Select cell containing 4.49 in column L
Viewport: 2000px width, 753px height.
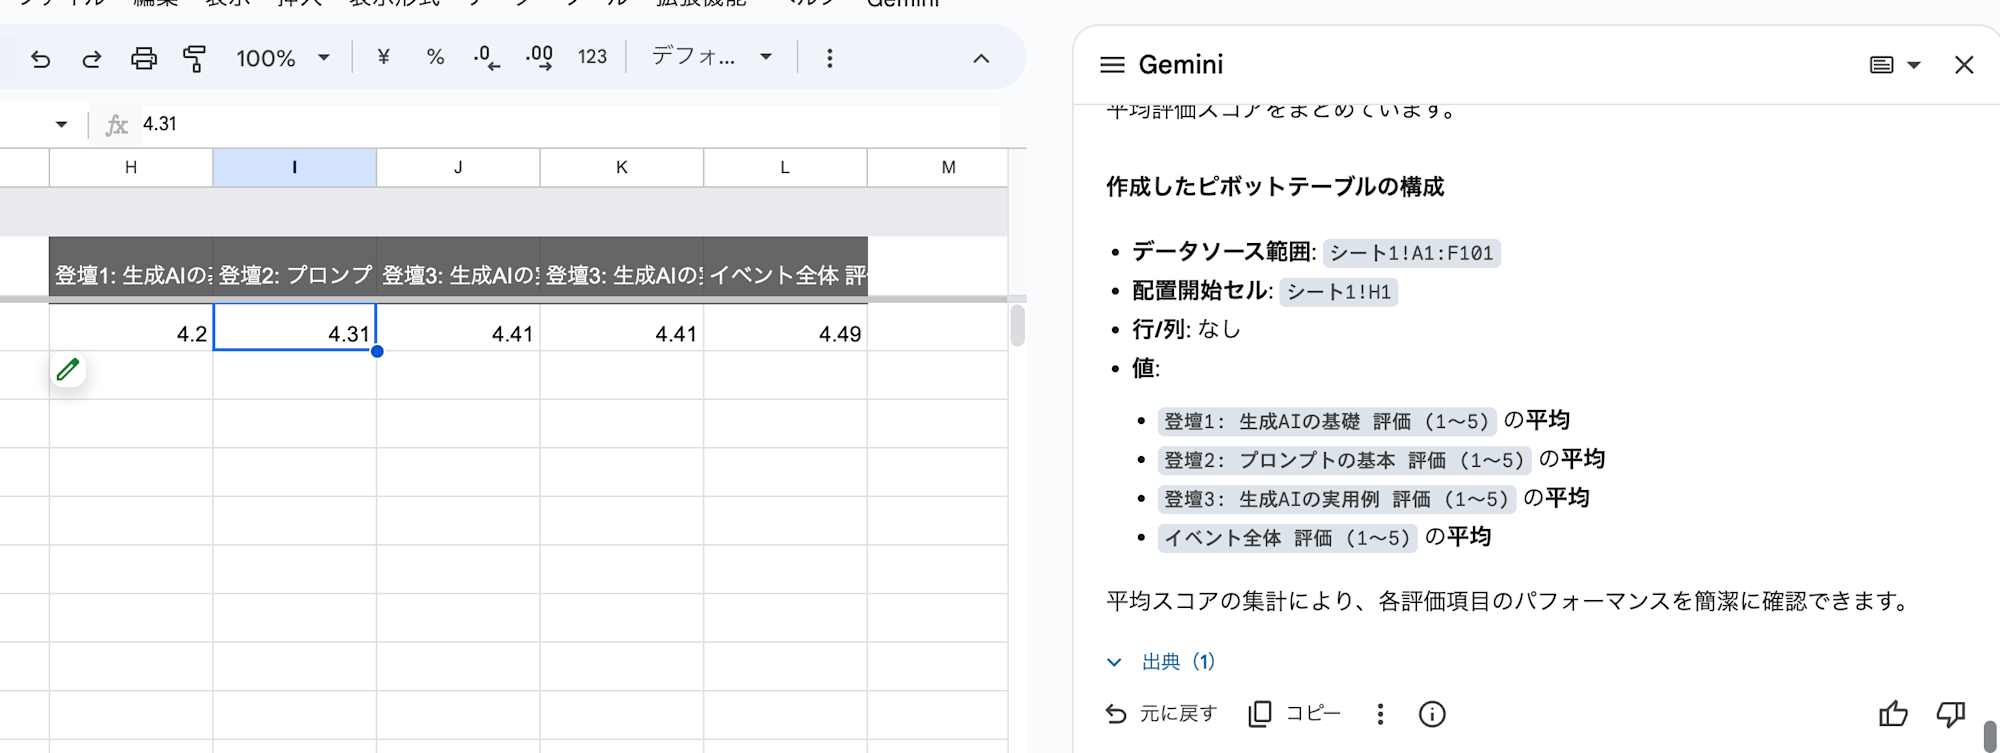[x=785, y=333]
